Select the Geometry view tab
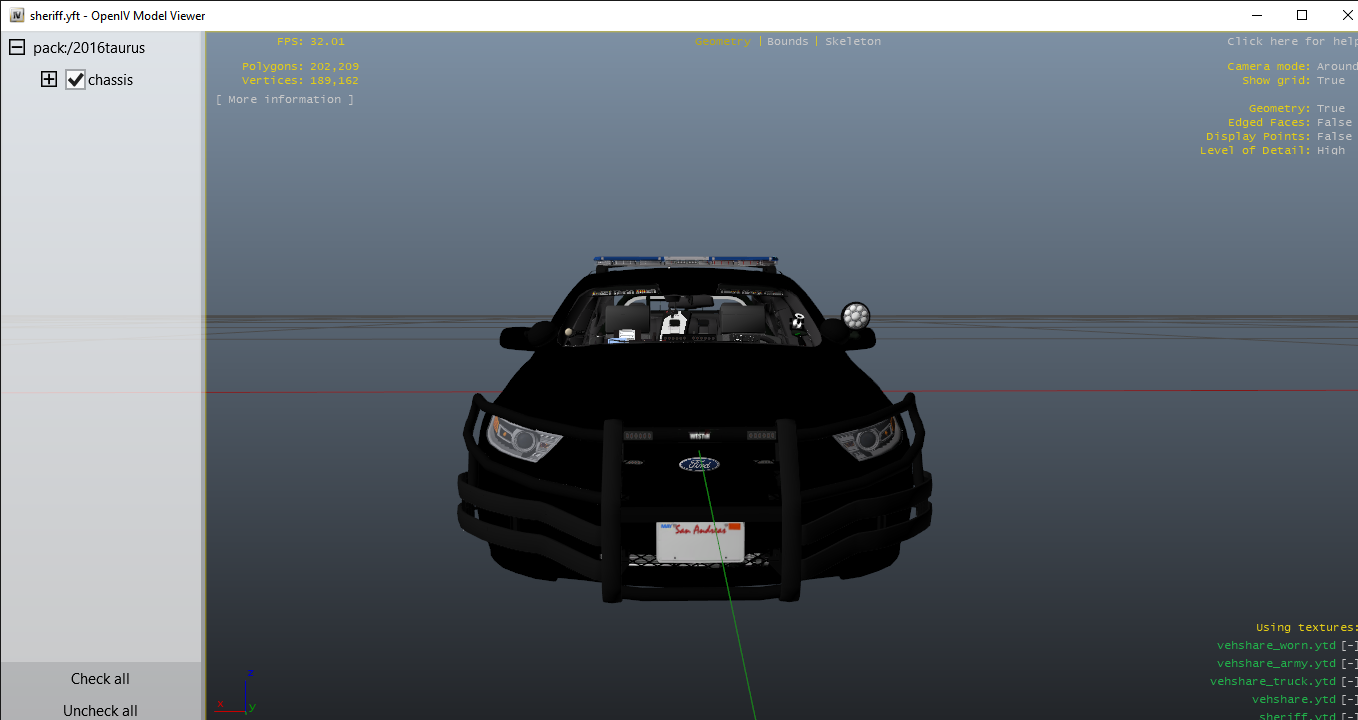Image resolution: width=1358 pixels, height=720 pixels. click(722, 42)
